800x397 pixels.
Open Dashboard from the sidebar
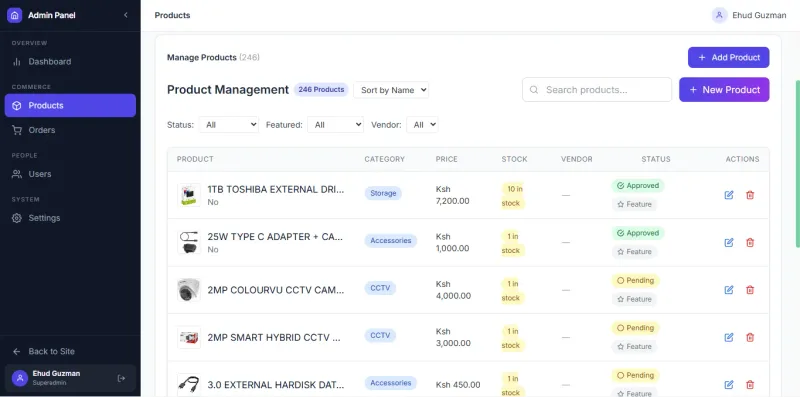tap(70, 62)
